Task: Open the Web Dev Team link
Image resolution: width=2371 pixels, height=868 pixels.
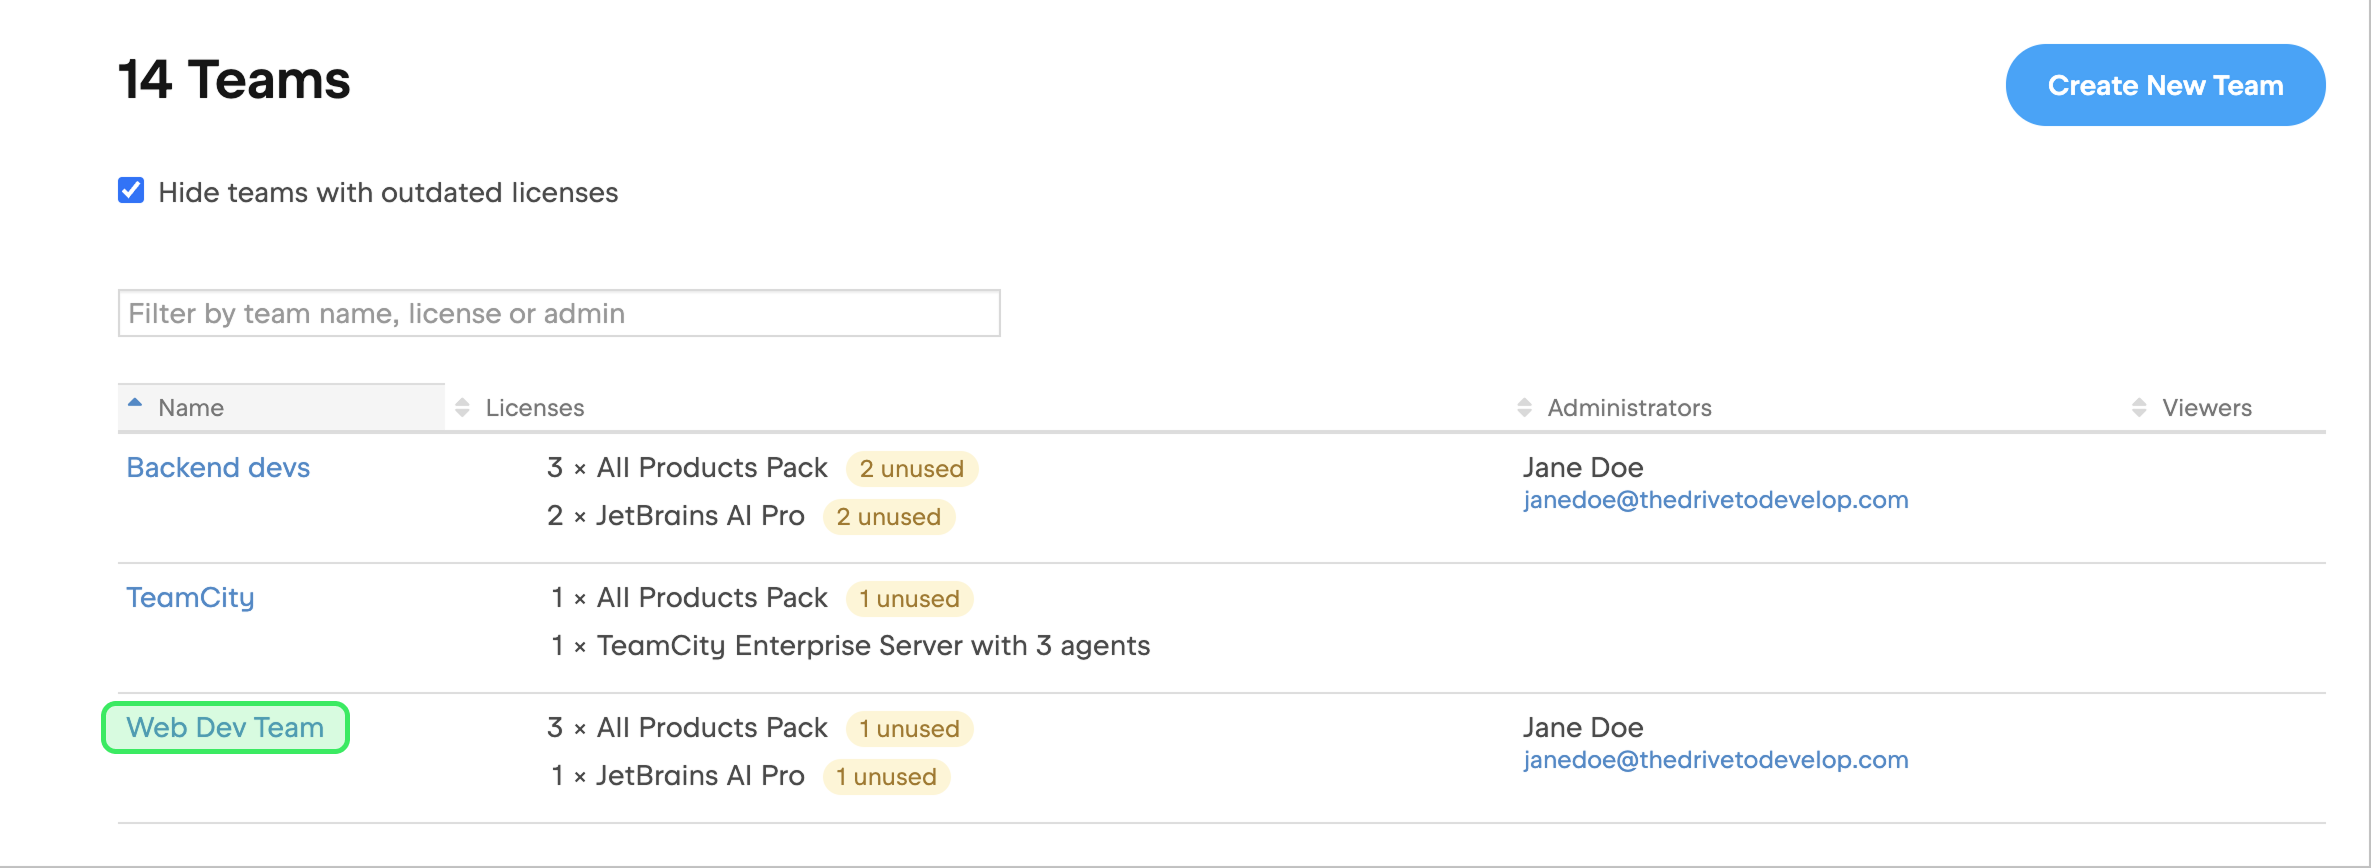Action: pyautogui.click(x=225, y=728)
